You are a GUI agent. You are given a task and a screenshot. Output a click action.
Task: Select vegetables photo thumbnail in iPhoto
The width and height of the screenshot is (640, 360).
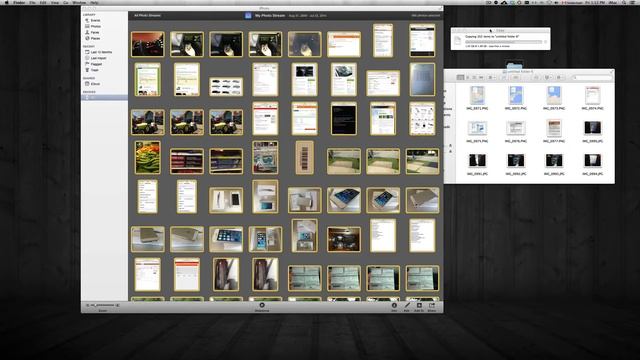[148, 158]
